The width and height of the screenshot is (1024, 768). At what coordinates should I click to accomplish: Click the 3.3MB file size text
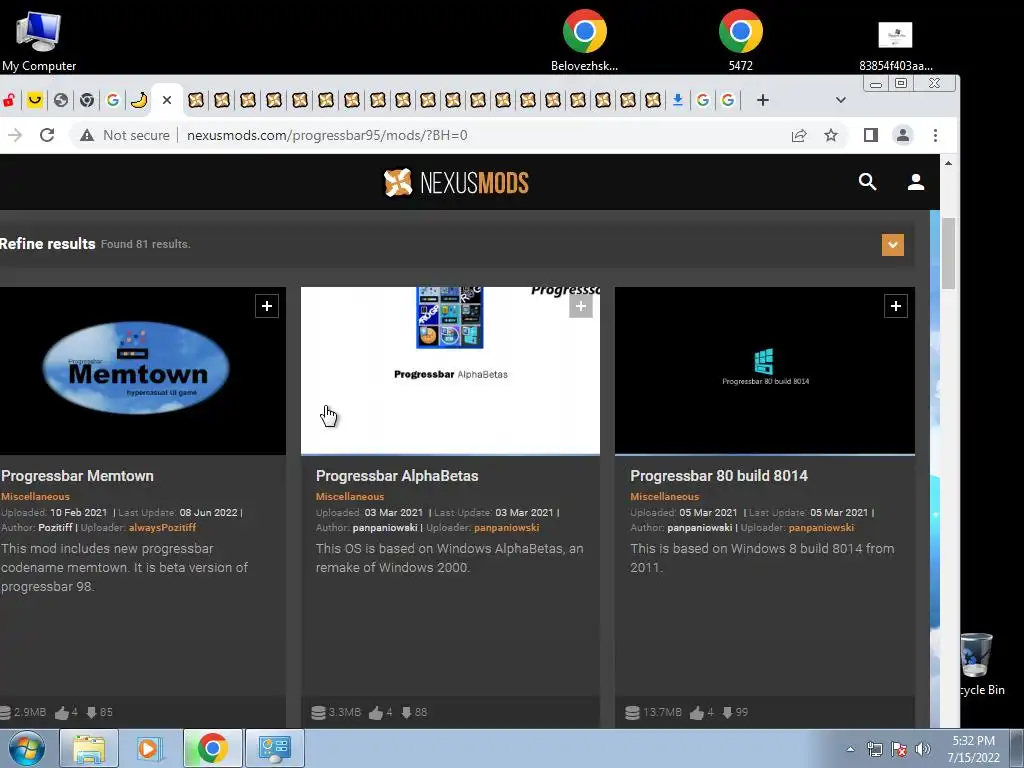[345, 712]
